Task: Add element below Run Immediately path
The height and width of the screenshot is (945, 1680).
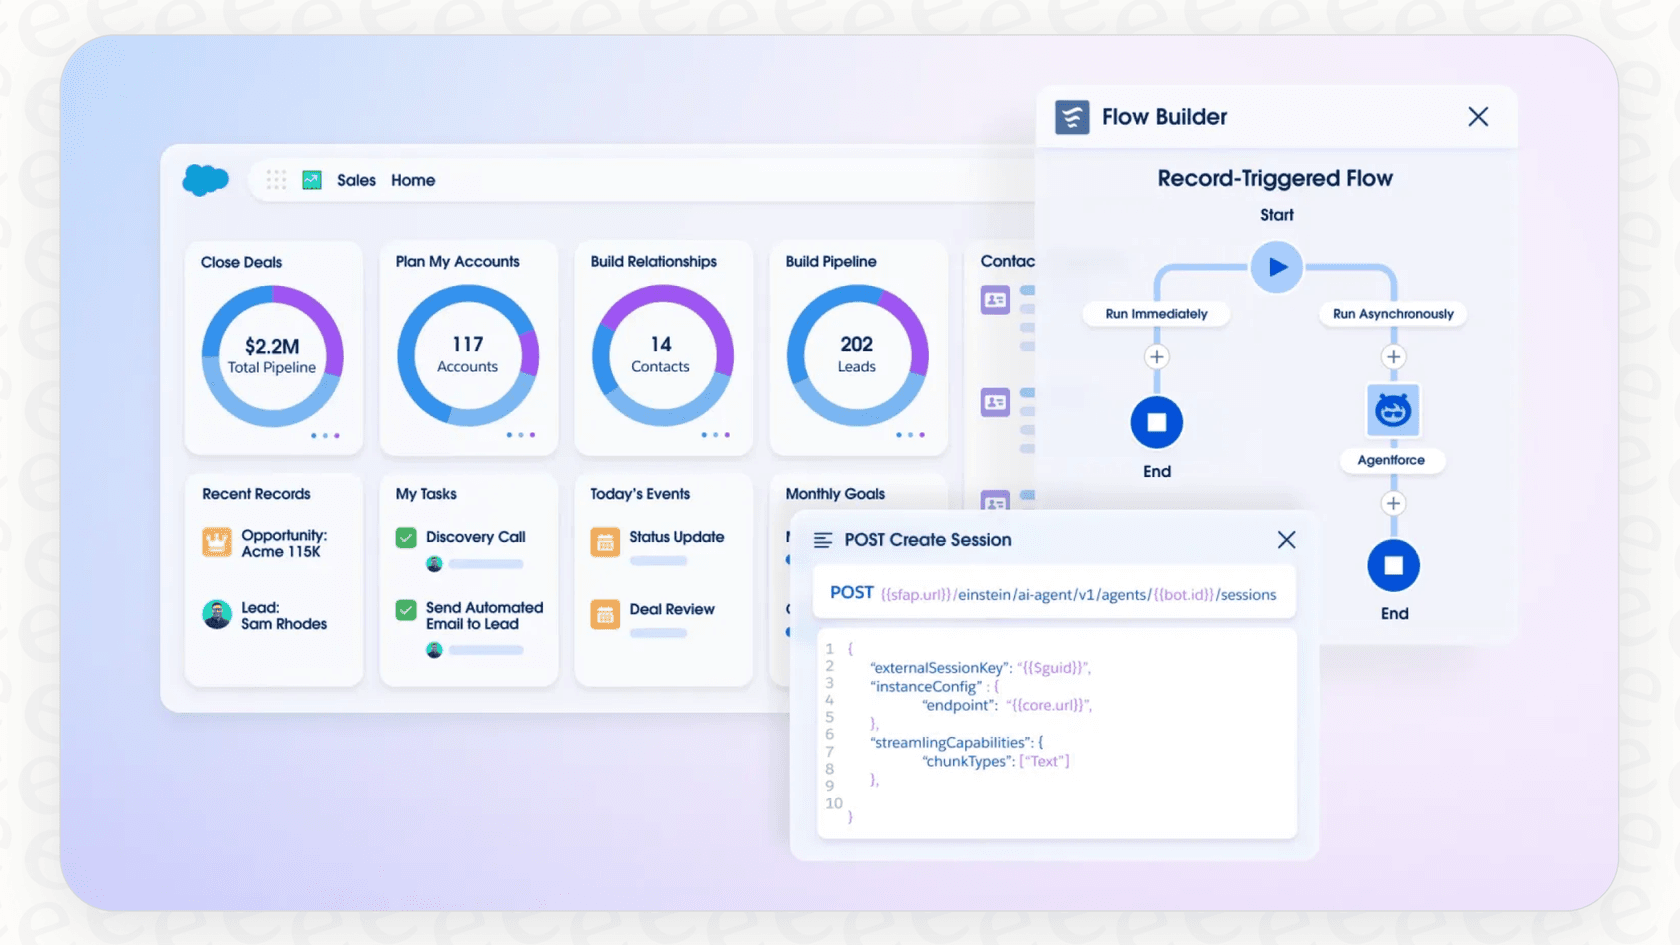Action: pyautogui.click(x=1157, y=357)
